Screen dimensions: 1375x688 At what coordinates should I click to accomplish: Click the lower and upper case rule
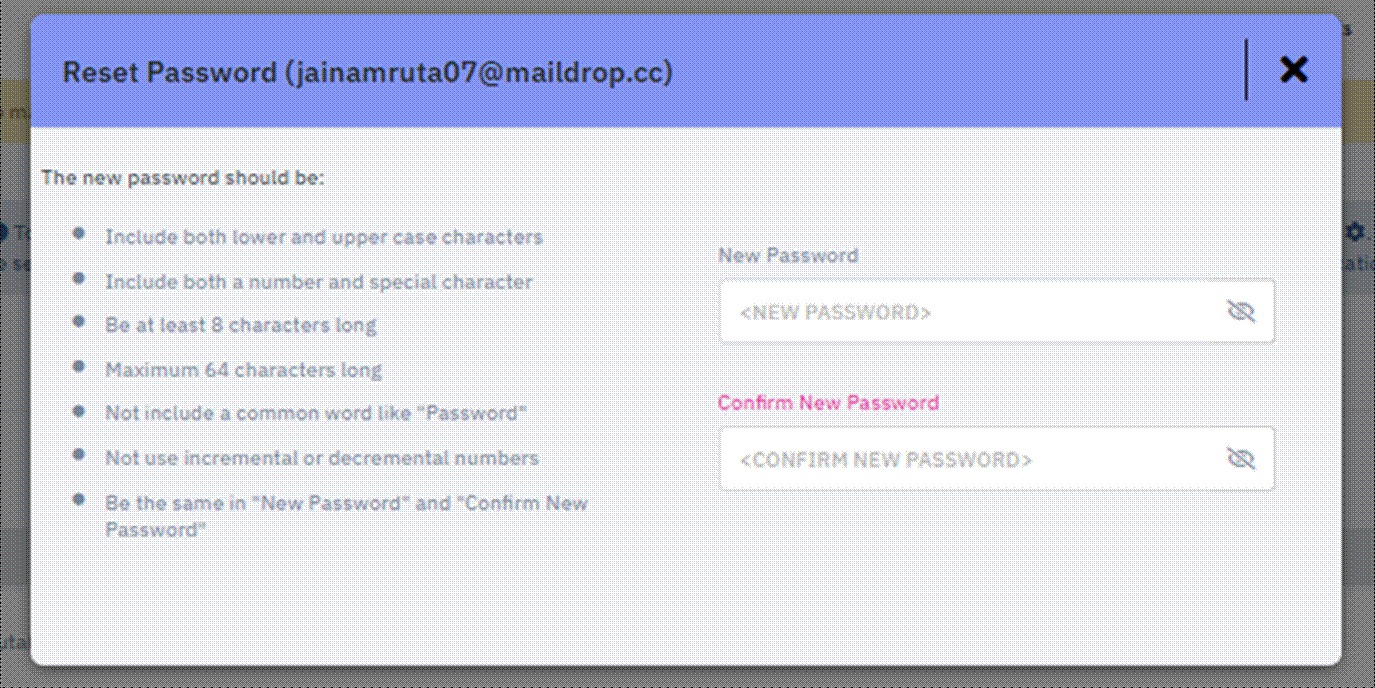(x=324, y=237)
